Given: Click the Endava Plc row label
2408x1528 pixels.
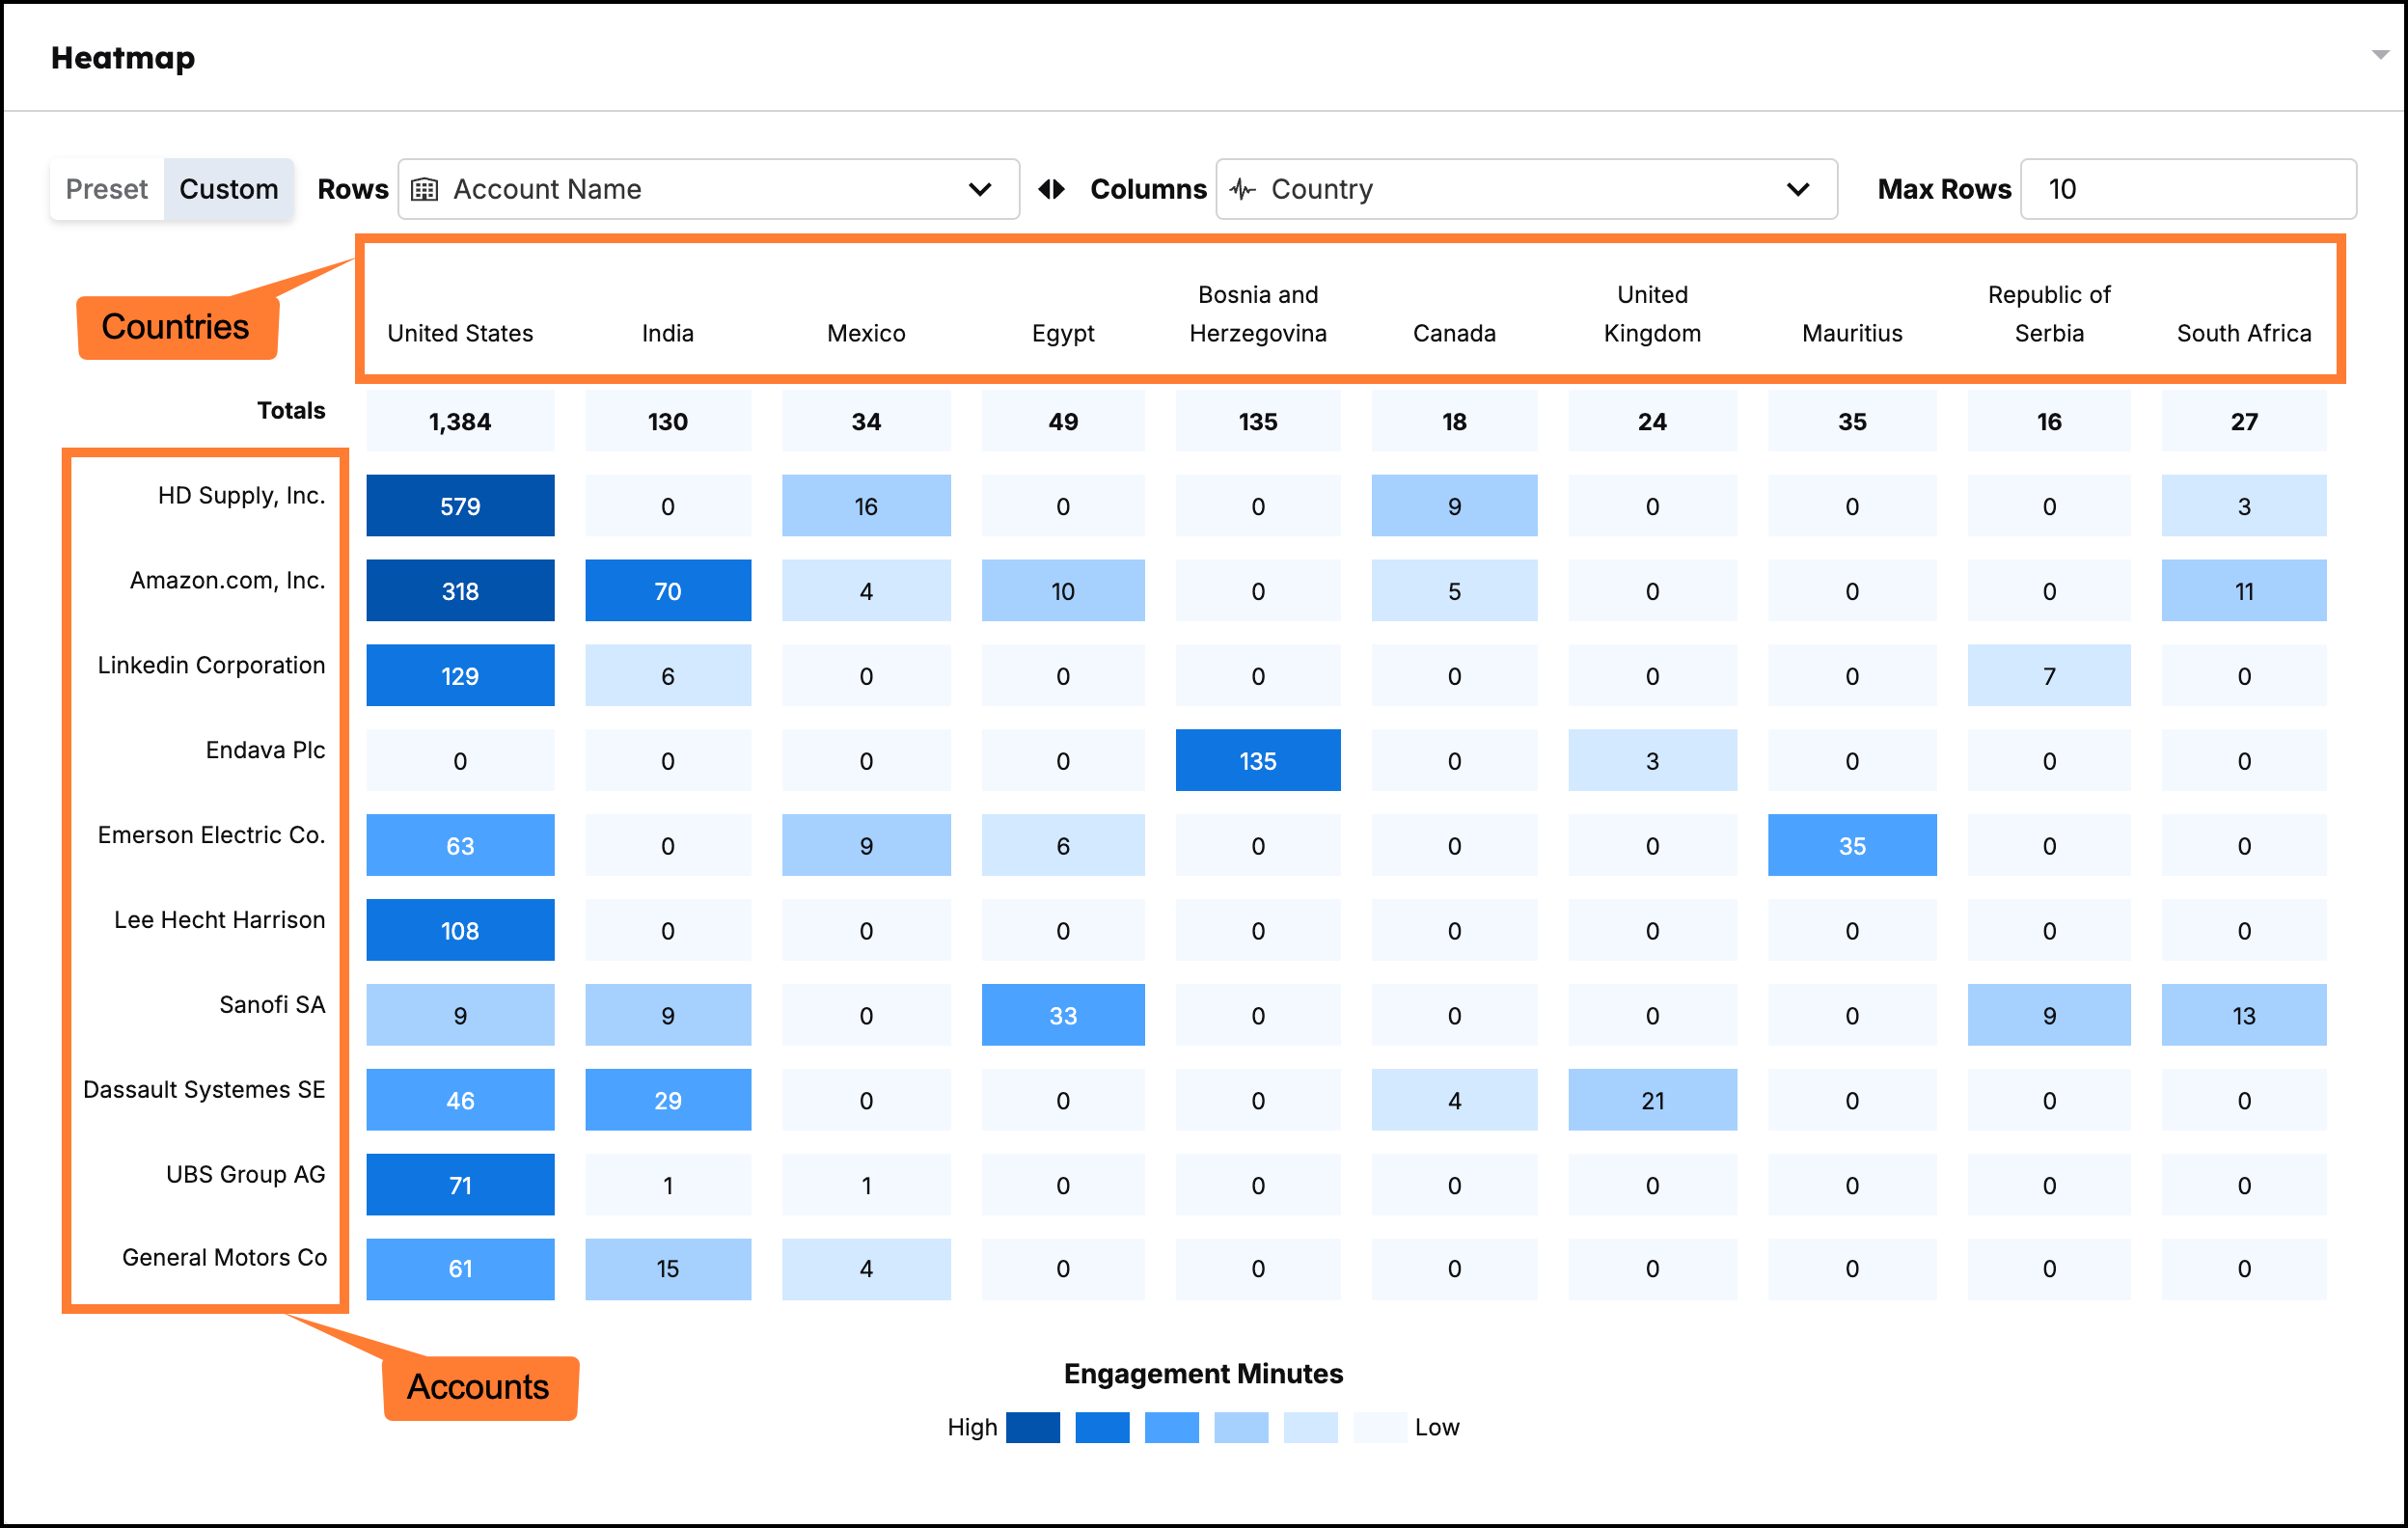Looking at the screenshot, I should pos(266,750).
